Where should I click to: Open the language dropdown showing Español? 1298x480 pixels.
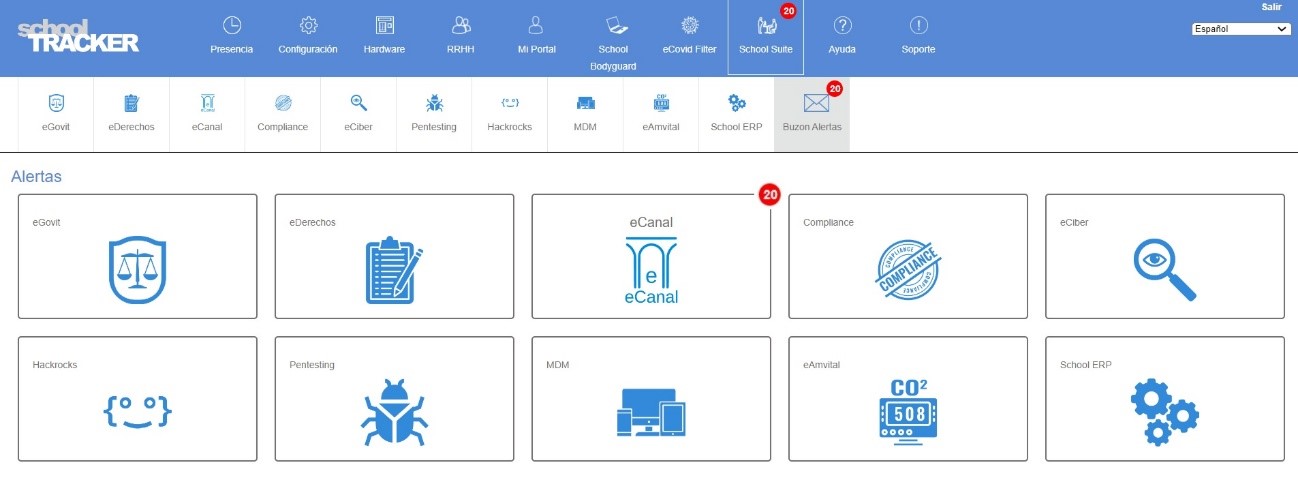[1241, 29]
